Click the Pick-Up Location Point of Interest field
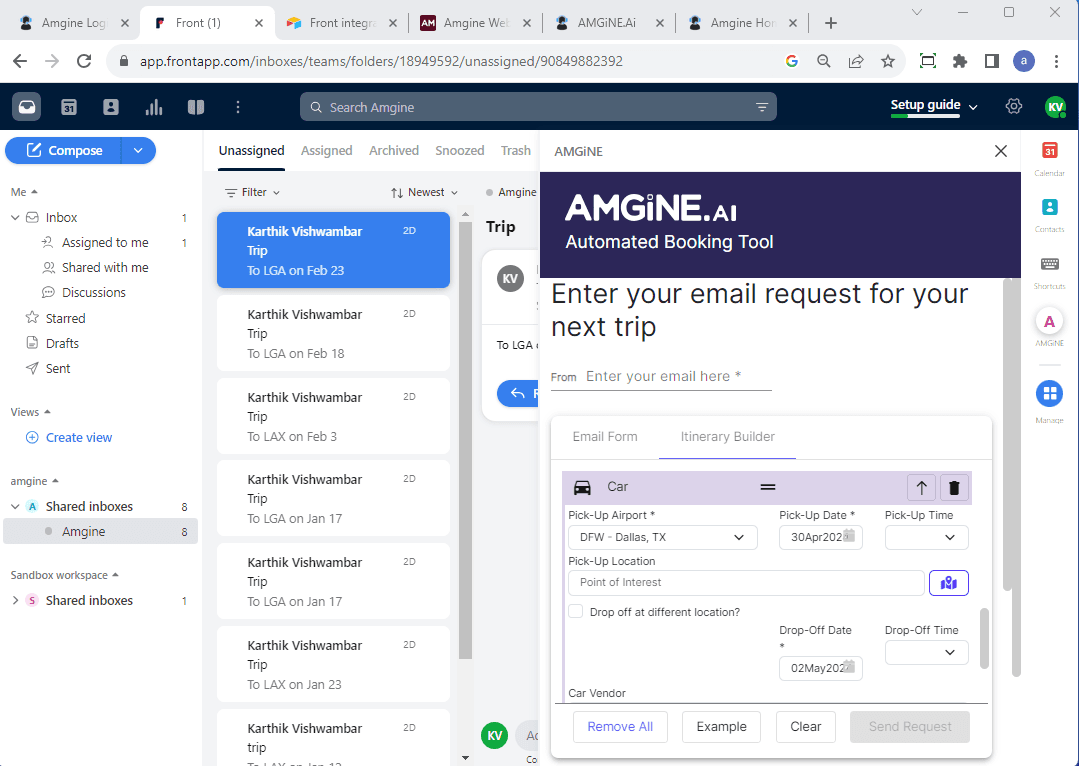 coord(746,583)
